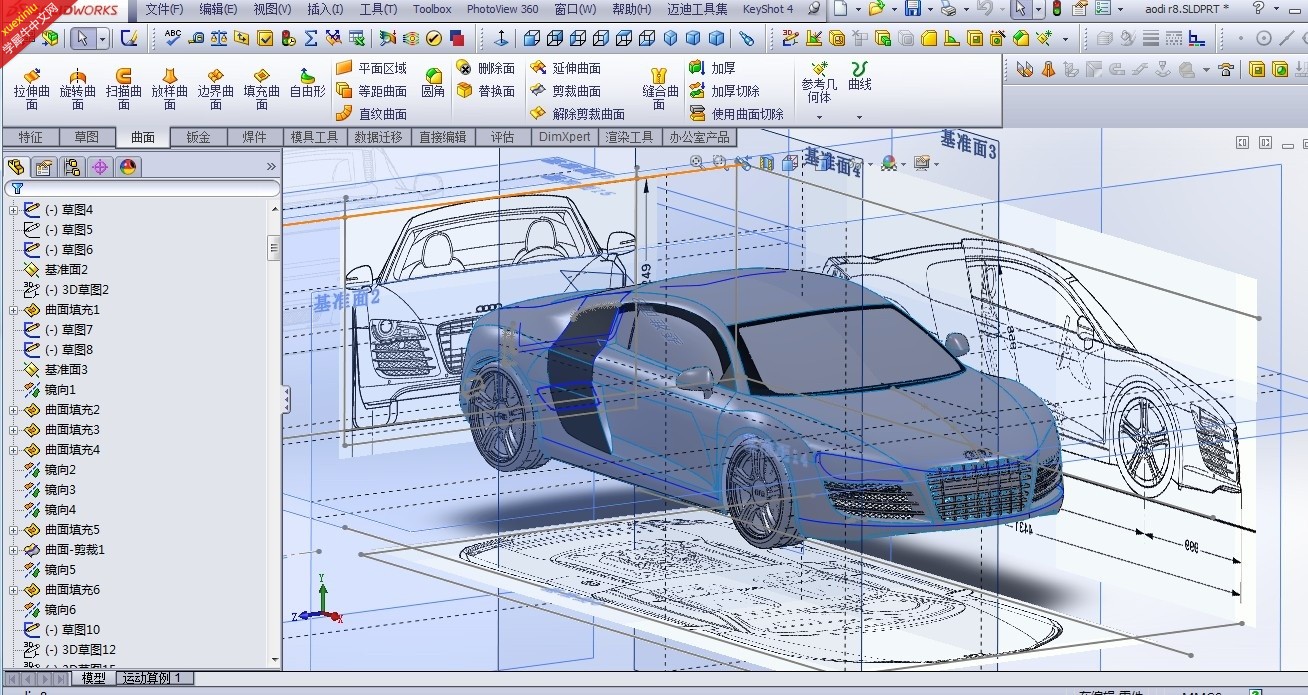Click the mass properties balance-scale icon
This screenshot has height=695, width=1308.
click(x=219, y=38)
